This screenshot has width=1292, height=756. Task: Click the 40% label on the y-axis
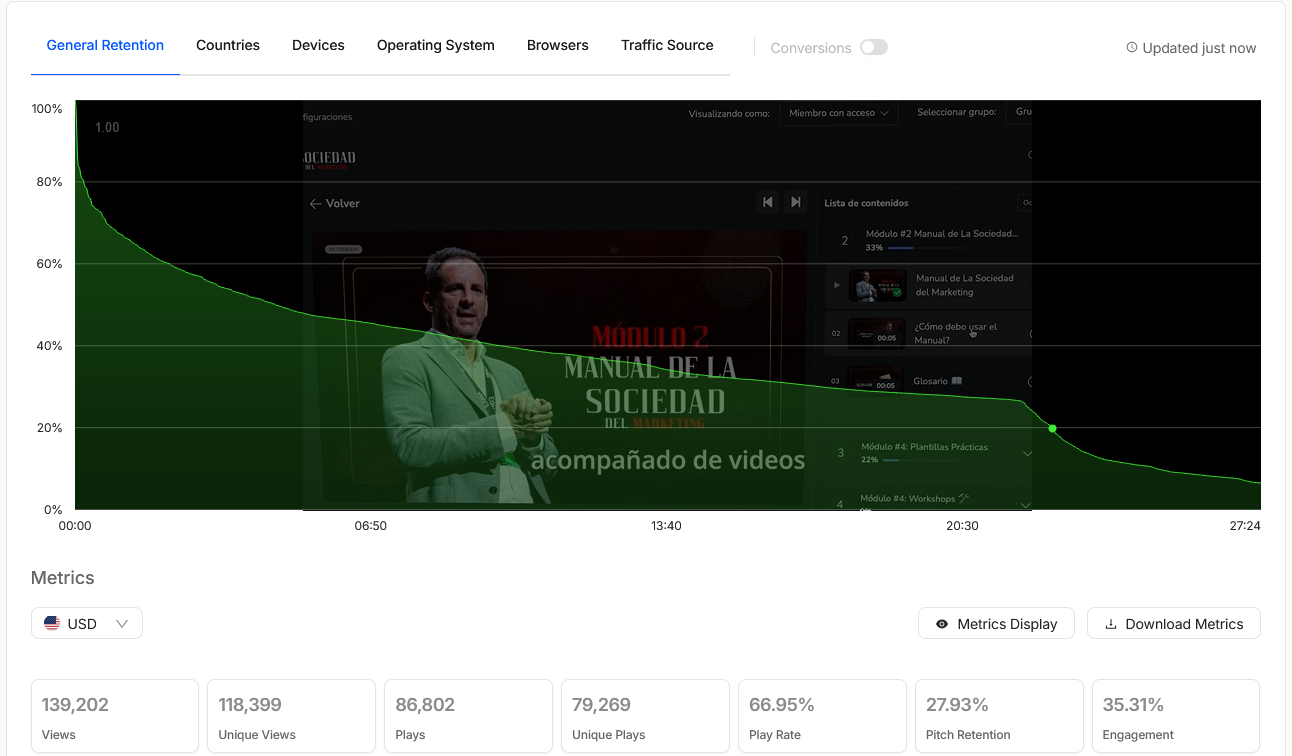click(x=49, y=346)
